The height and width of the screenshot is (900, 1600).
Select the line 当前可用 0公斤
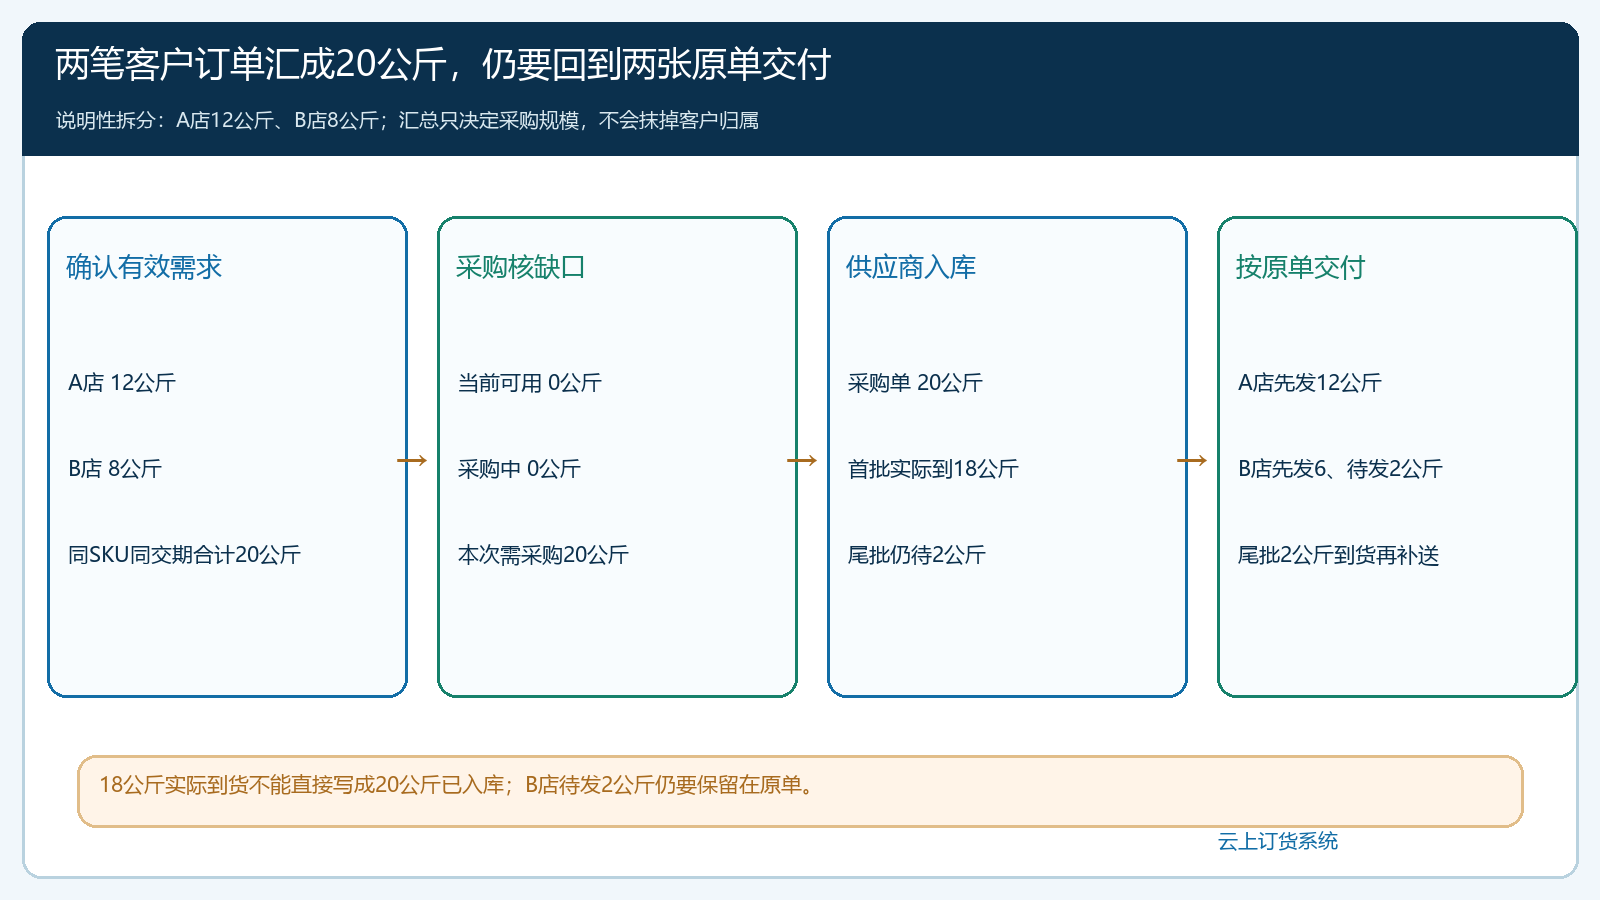click(x=530, y=383)
